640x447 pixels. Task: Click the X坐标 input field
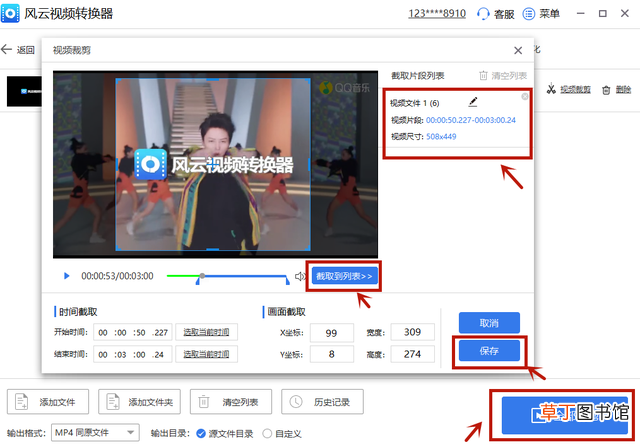pyautogui.click(x=331, y=333)
